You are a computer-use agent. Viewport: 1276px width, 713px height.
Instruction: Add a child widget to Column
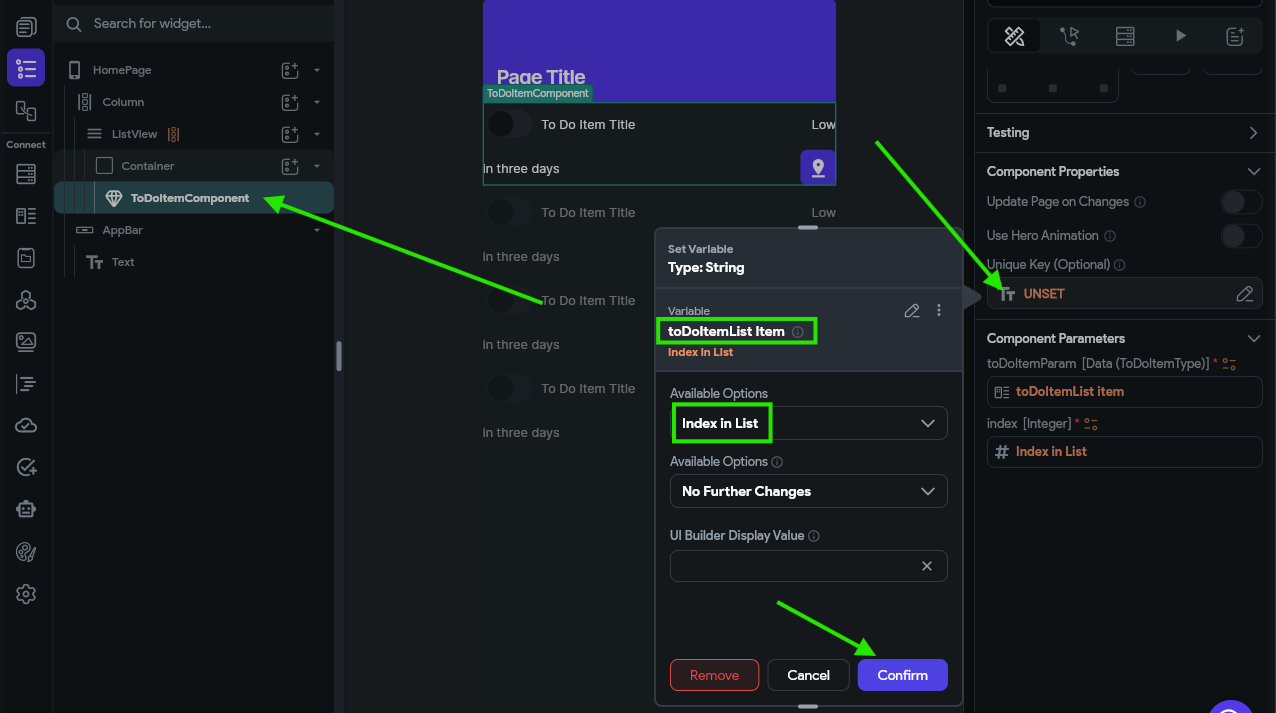click(290, 102)
